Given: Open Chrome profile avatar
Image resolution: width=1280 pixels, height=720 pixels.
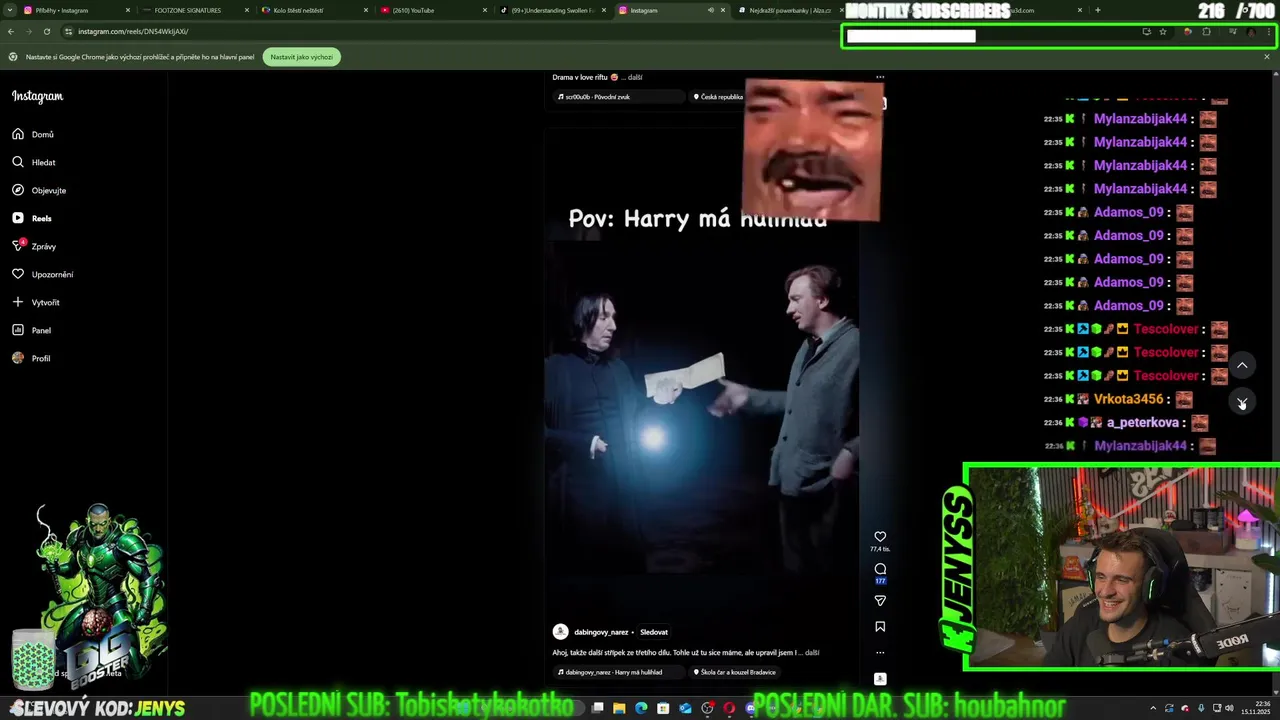Looking at the screenshot, I should [x=1251, y=31].
